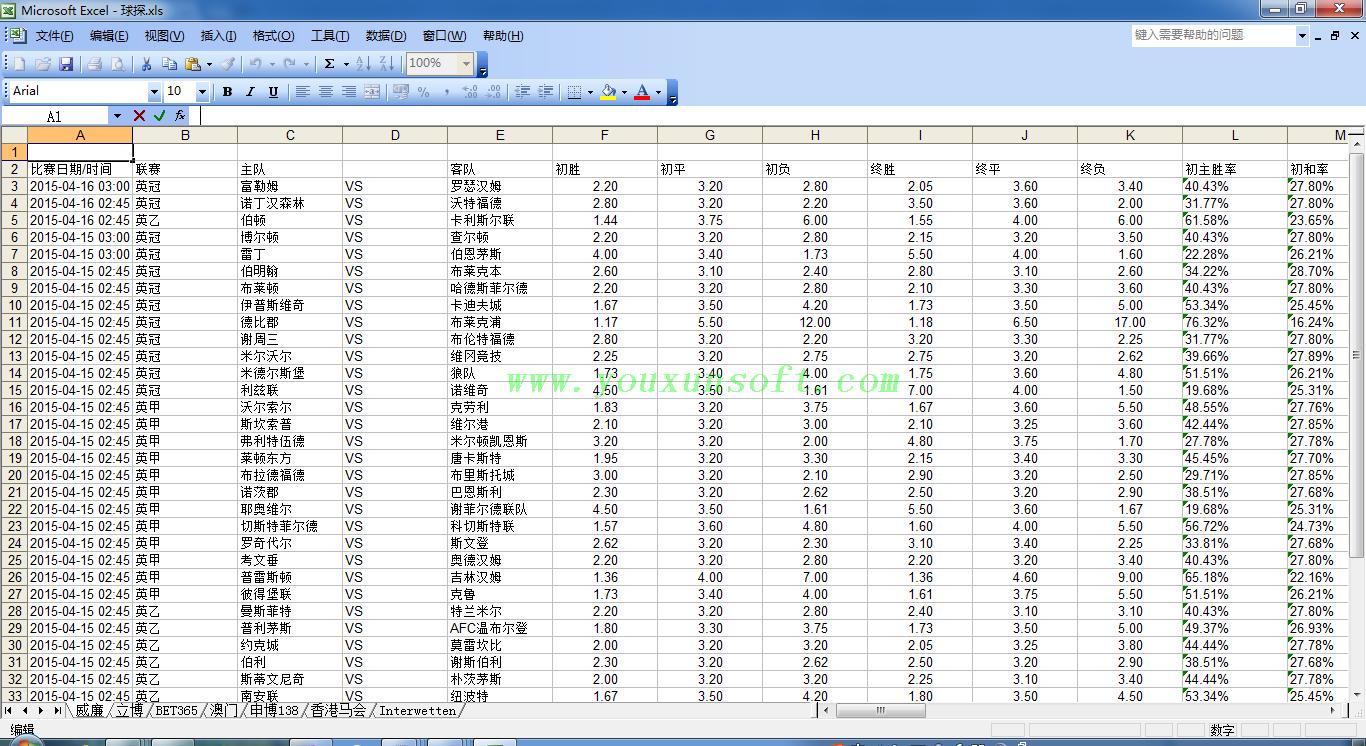Open Insert Function with the fx icon
Screen dimensions: 1366x746
[180, 116]
